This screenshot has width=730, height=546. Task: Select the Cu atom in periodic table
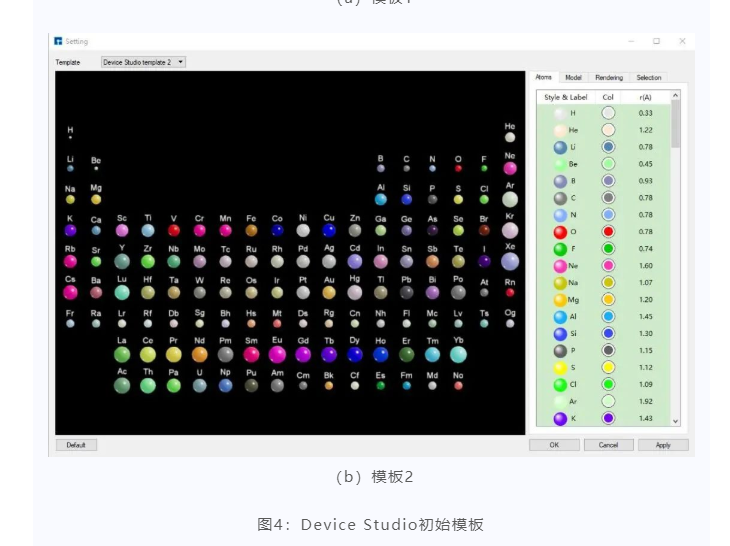point(329,230)
